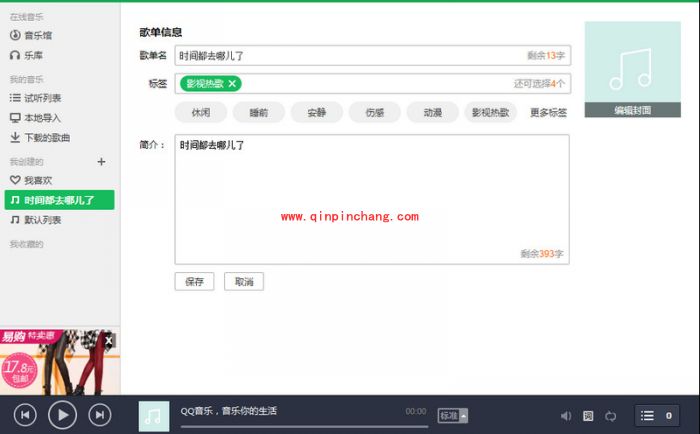Click the 简介 description text area
The width and height of the screenshot is (700, 434).
372,199
